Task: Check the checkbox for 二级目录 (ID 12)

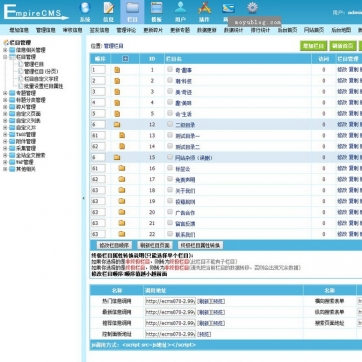Action: [170, 124]
